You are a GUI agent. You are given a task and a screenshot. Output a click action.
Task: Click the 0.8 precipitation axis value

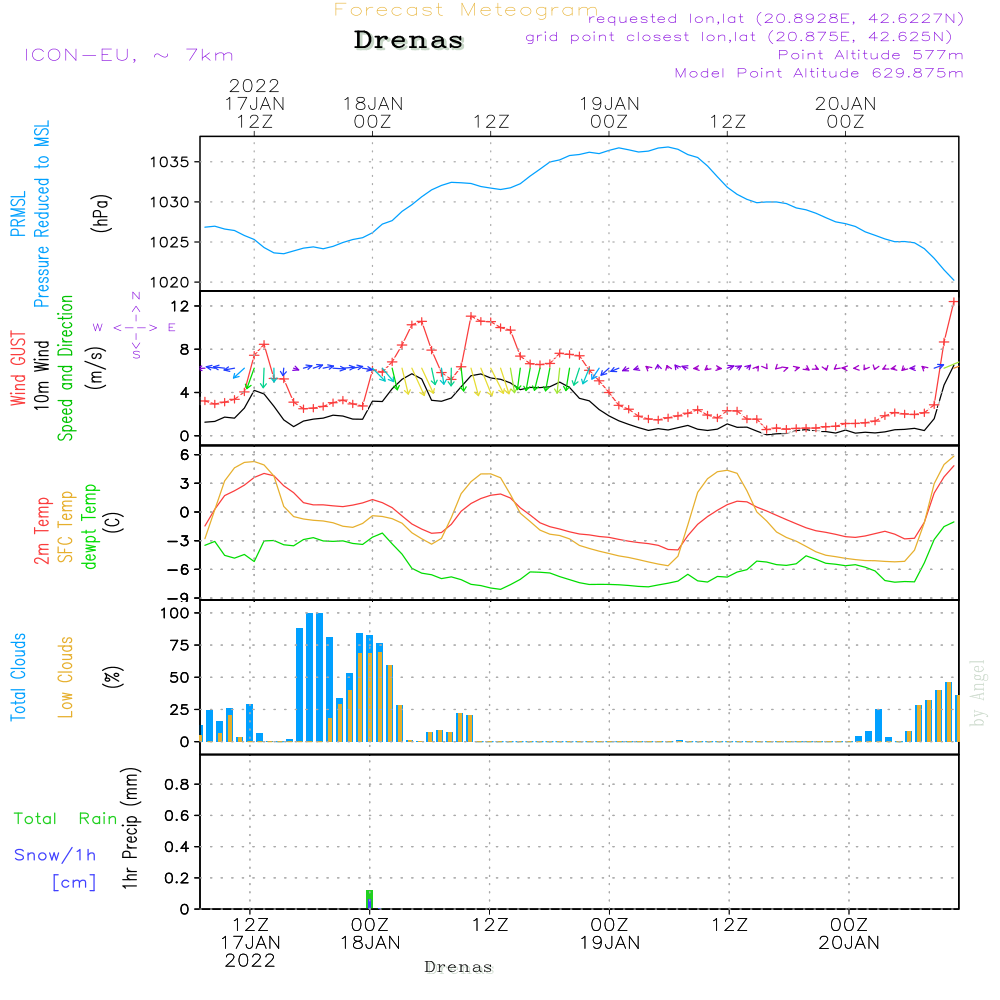pyautogui.click(x=177, y=784)
